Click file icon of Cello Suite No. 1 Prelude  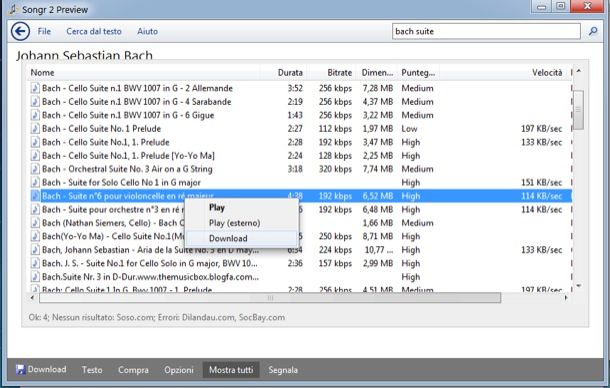(x=35, y=128)
